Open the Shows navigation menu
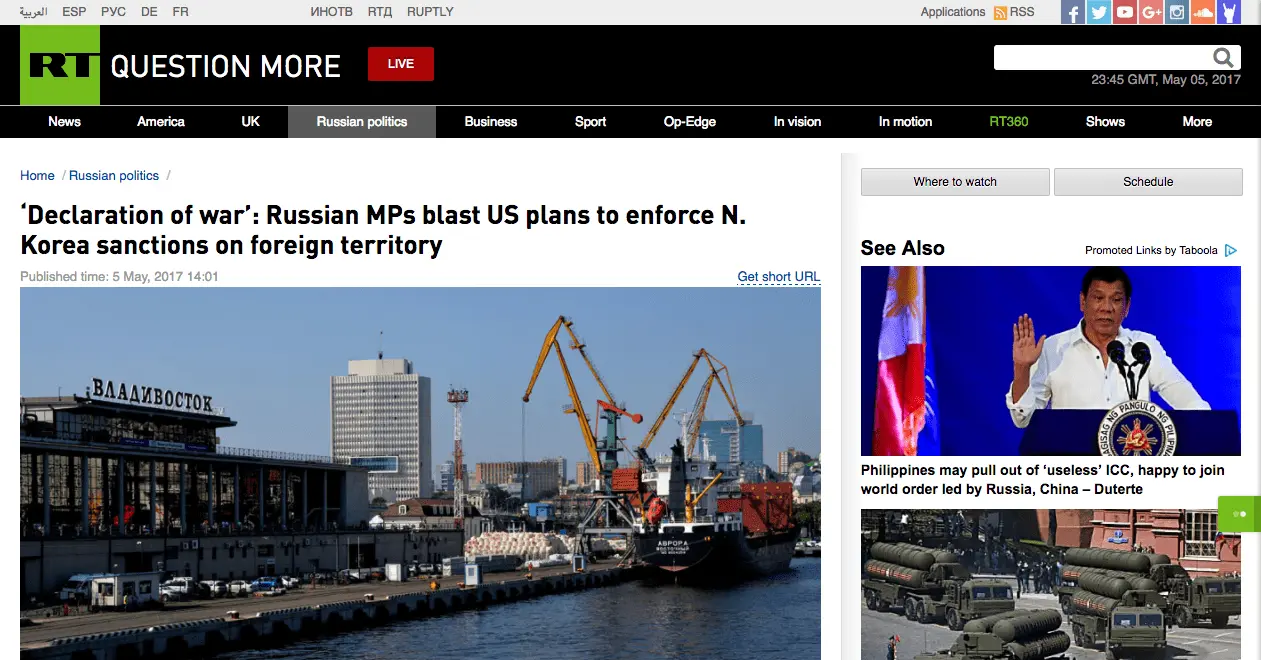This screenshot has width=1261, height=660. (1105, 122)
